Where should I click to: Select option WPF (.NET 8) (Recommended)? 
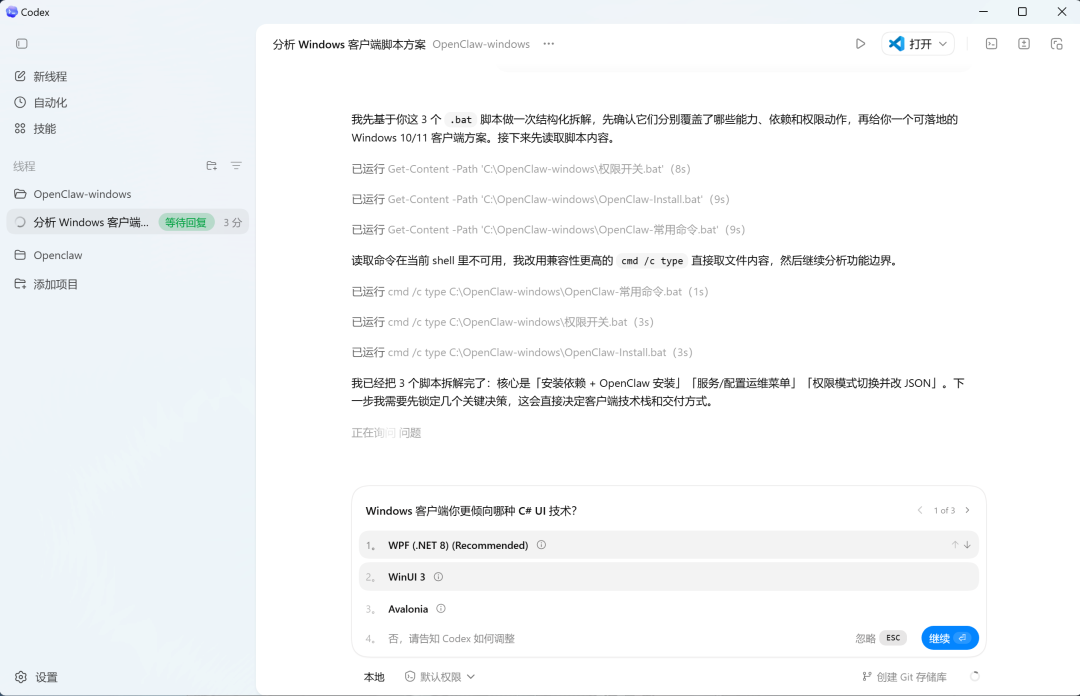click(459, 545)
